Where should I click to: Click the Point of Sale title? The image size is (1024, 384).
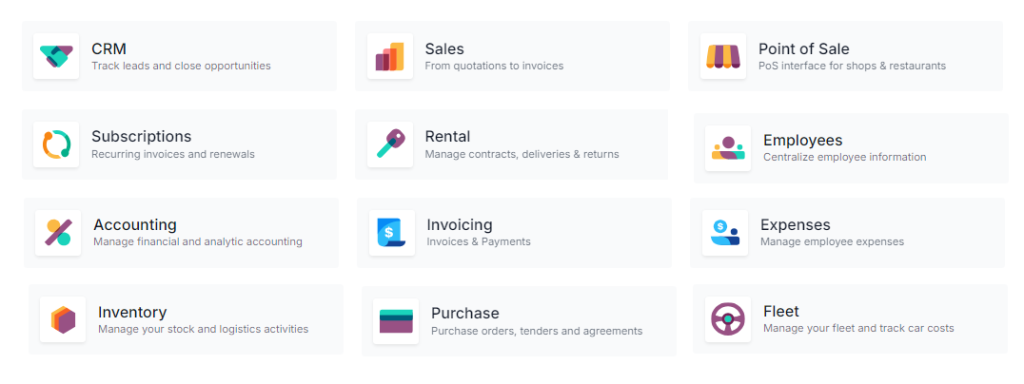click(x=804, y=49)
